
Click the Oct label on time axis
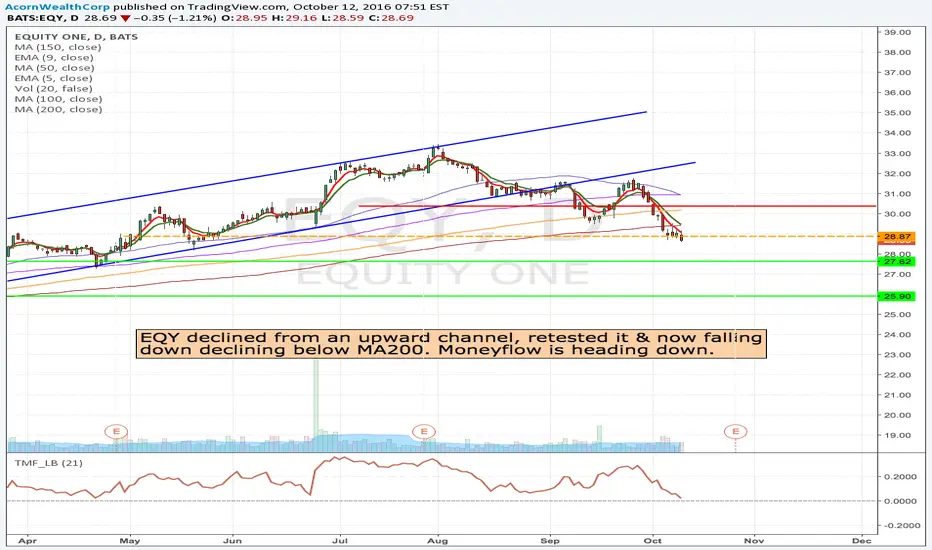pos(653,540)
